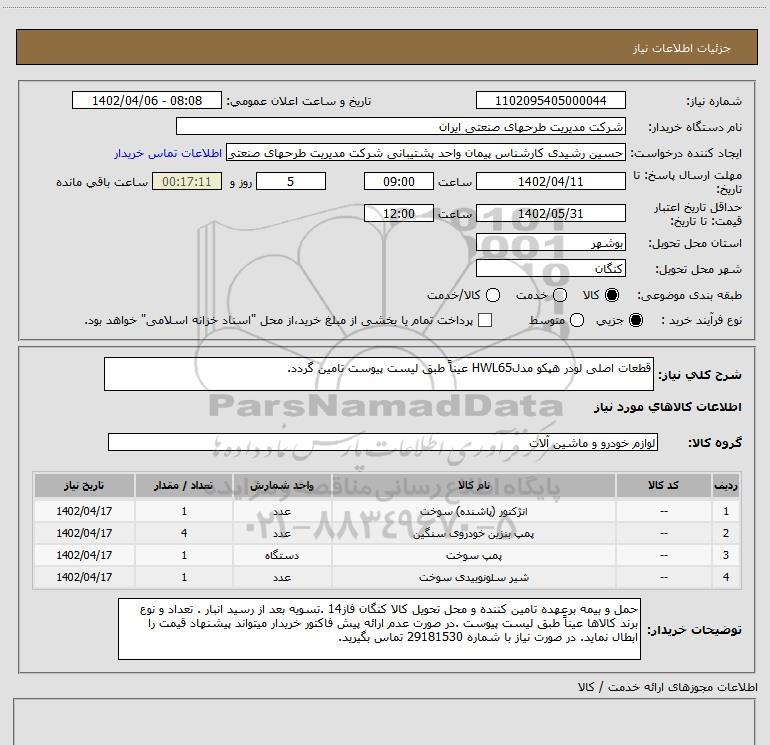Viewport: 770px width, 745px height.
Task: Click the واحد شمارش column header
Action: (282, 485)
